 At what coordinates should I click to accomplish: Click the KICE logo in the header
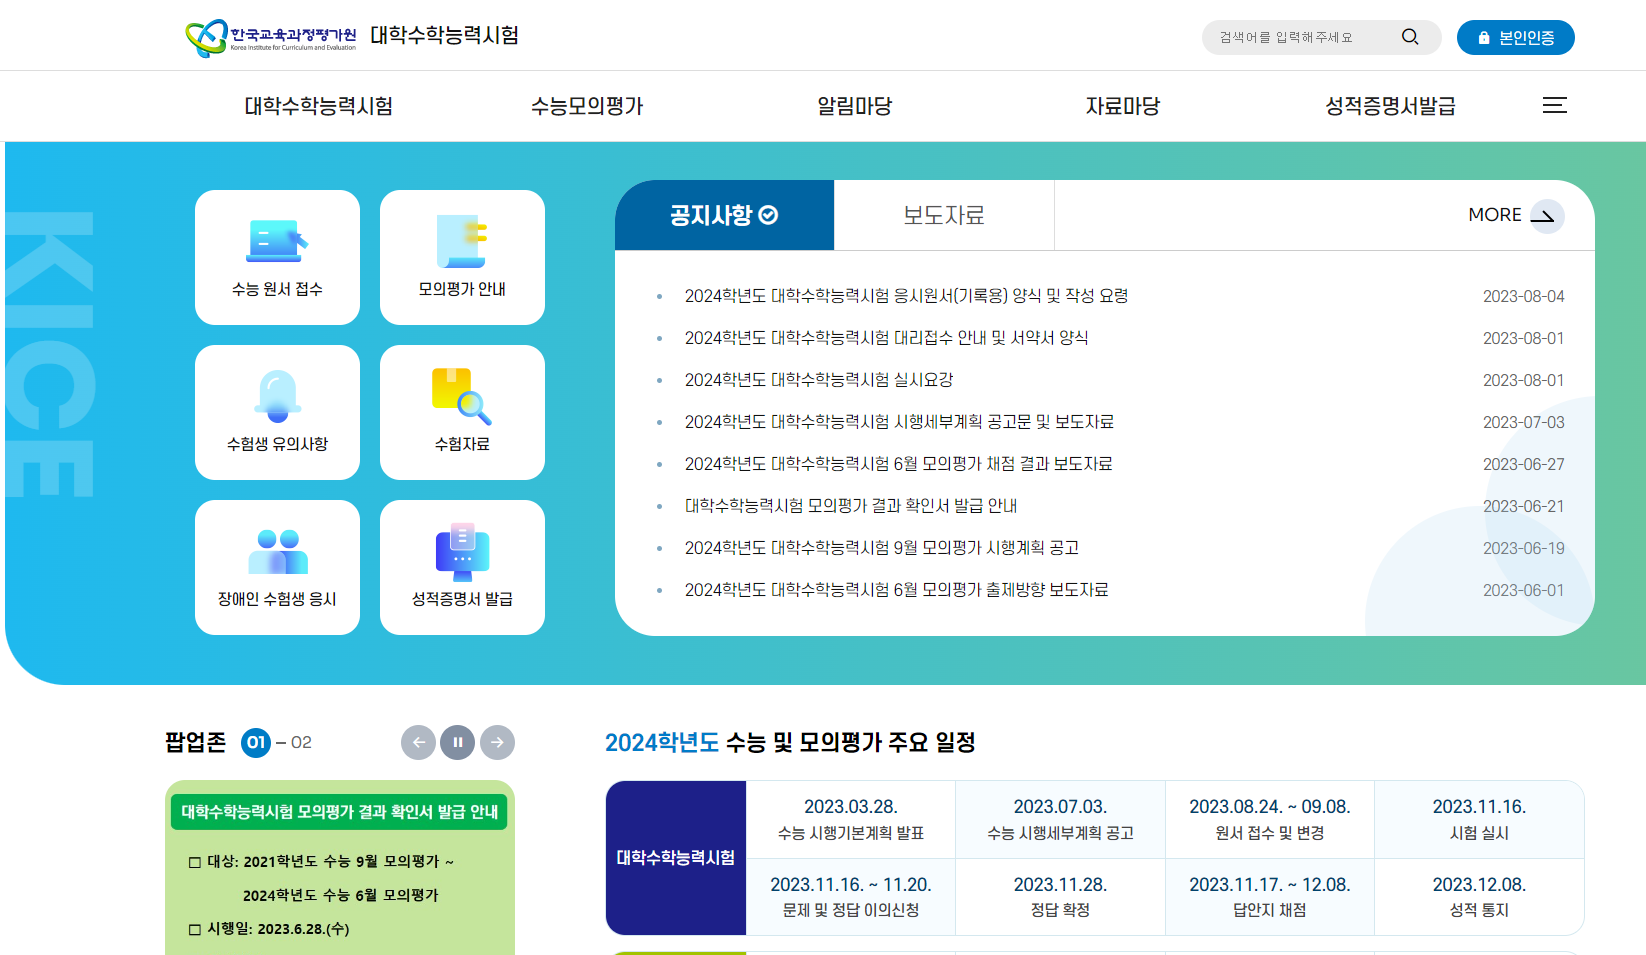tap(271, 37)
